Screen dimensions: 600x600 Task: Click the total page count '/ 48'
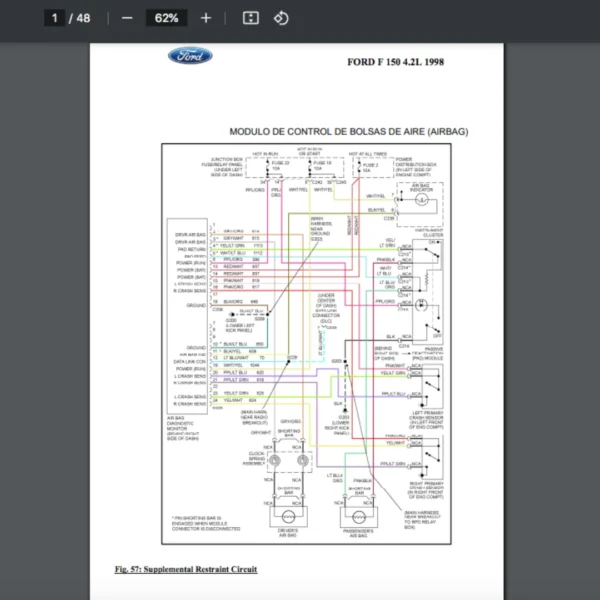80,18
